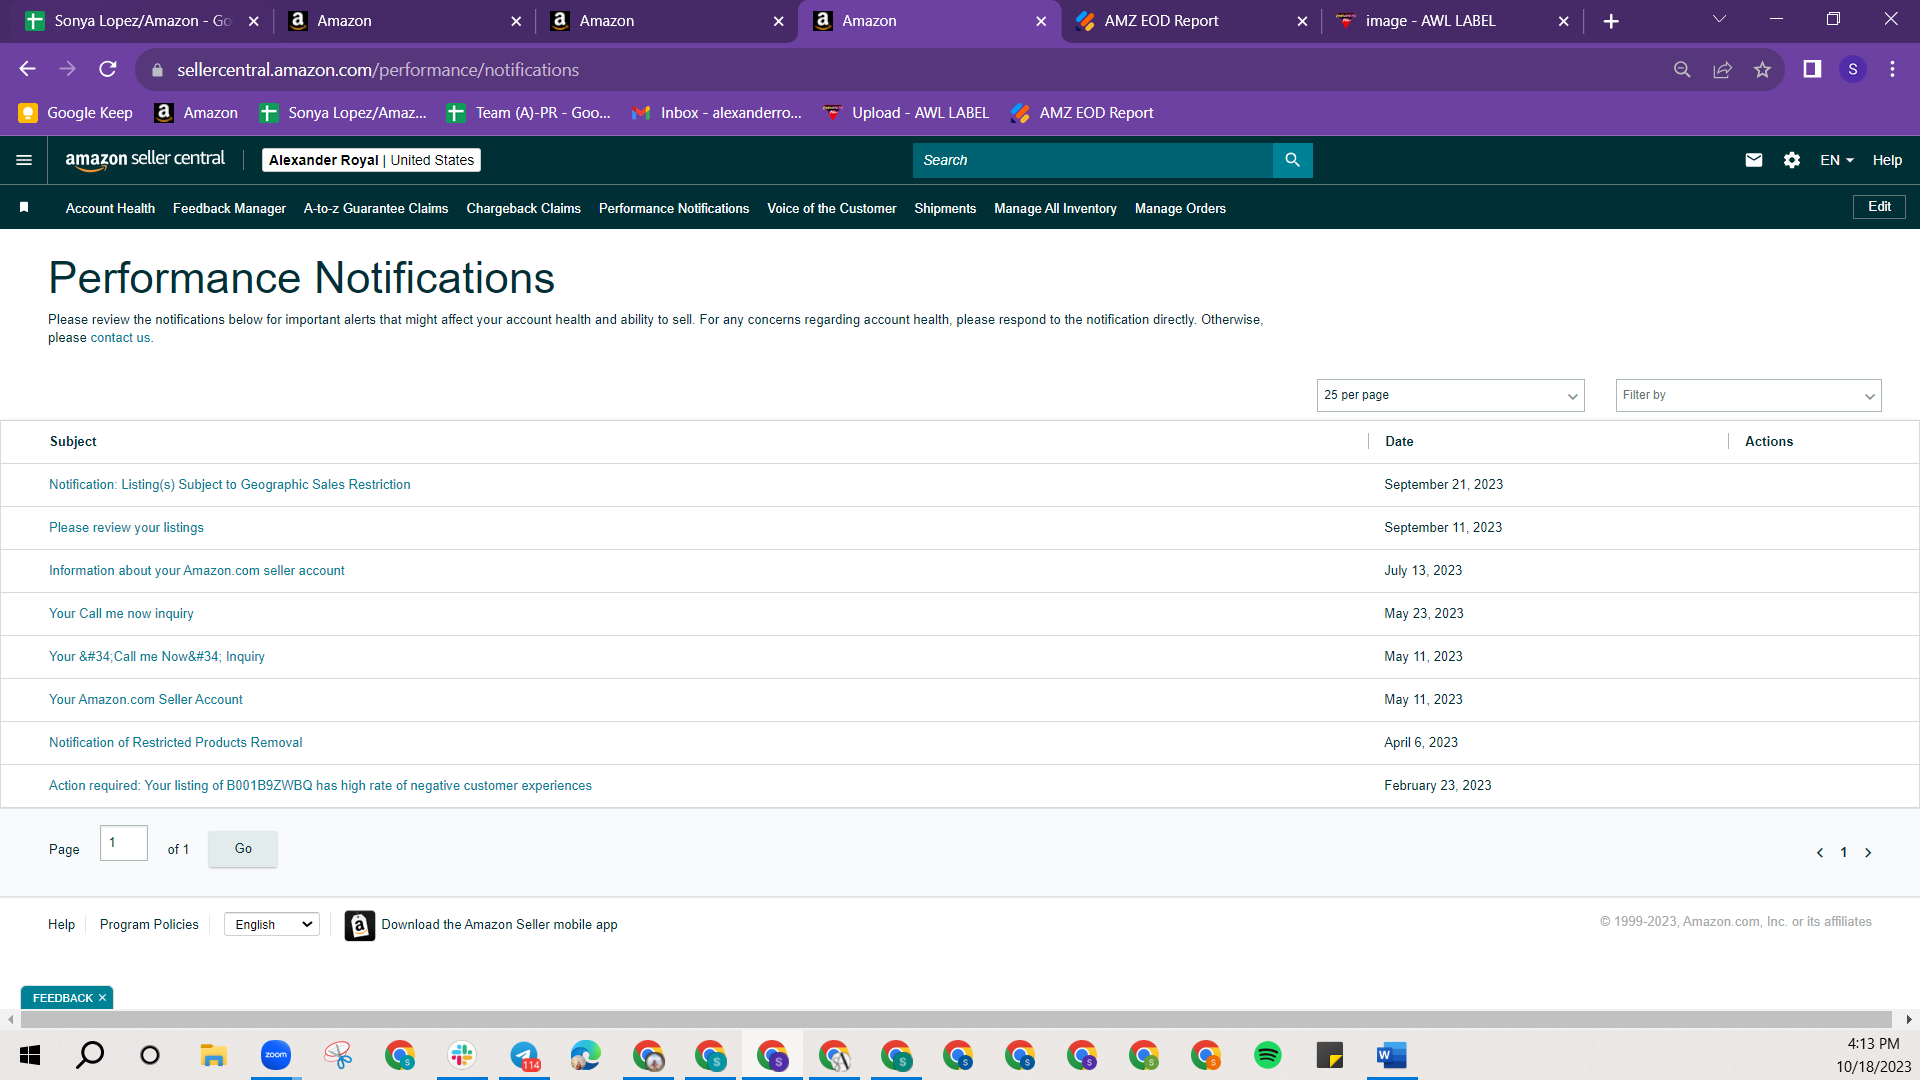Open the Upload - AWL LABEL bookmark

(906, 113)
